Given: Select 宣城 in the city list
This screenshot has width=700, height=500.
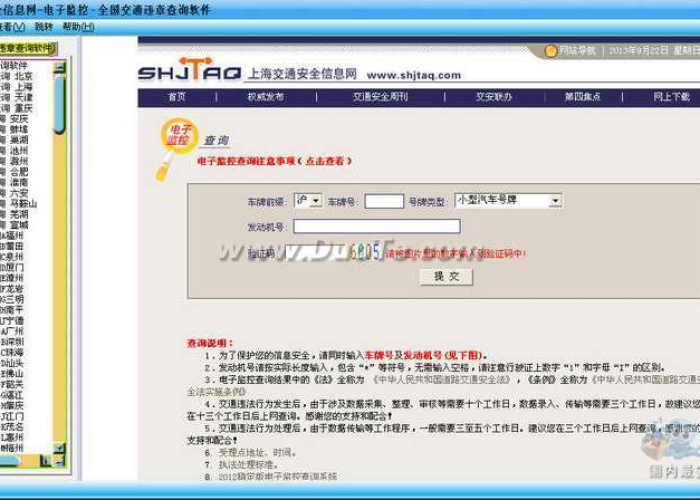Looking at the screenshot, I should point(19,225).
